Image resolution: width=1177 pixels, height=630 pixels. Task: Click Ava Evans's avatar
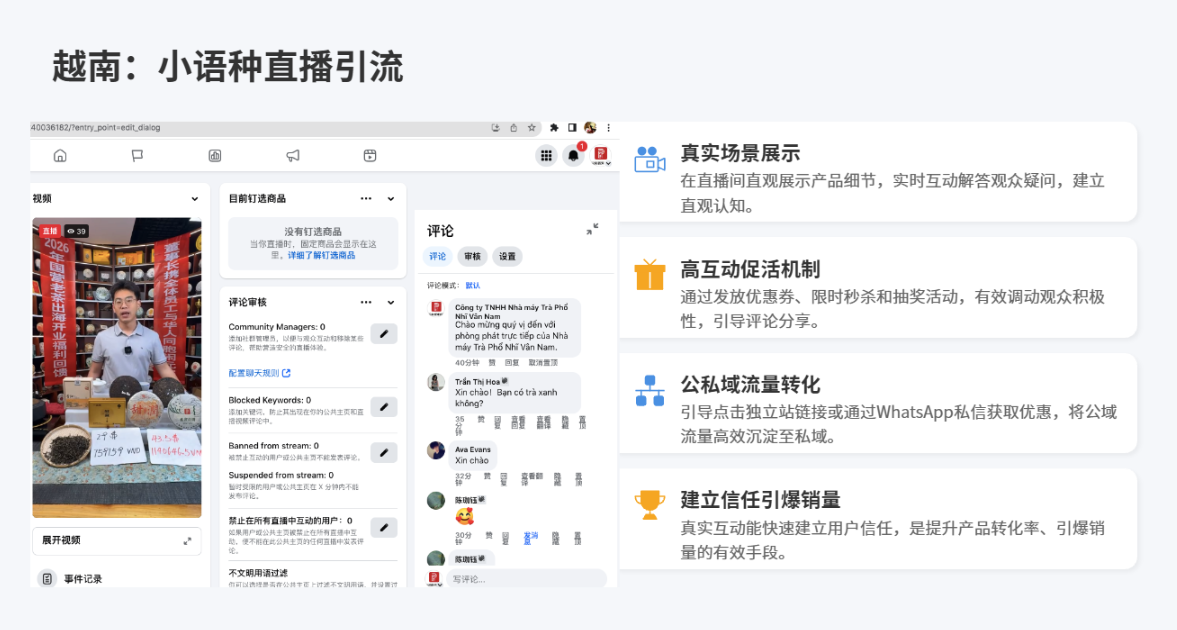pos(436,451)
